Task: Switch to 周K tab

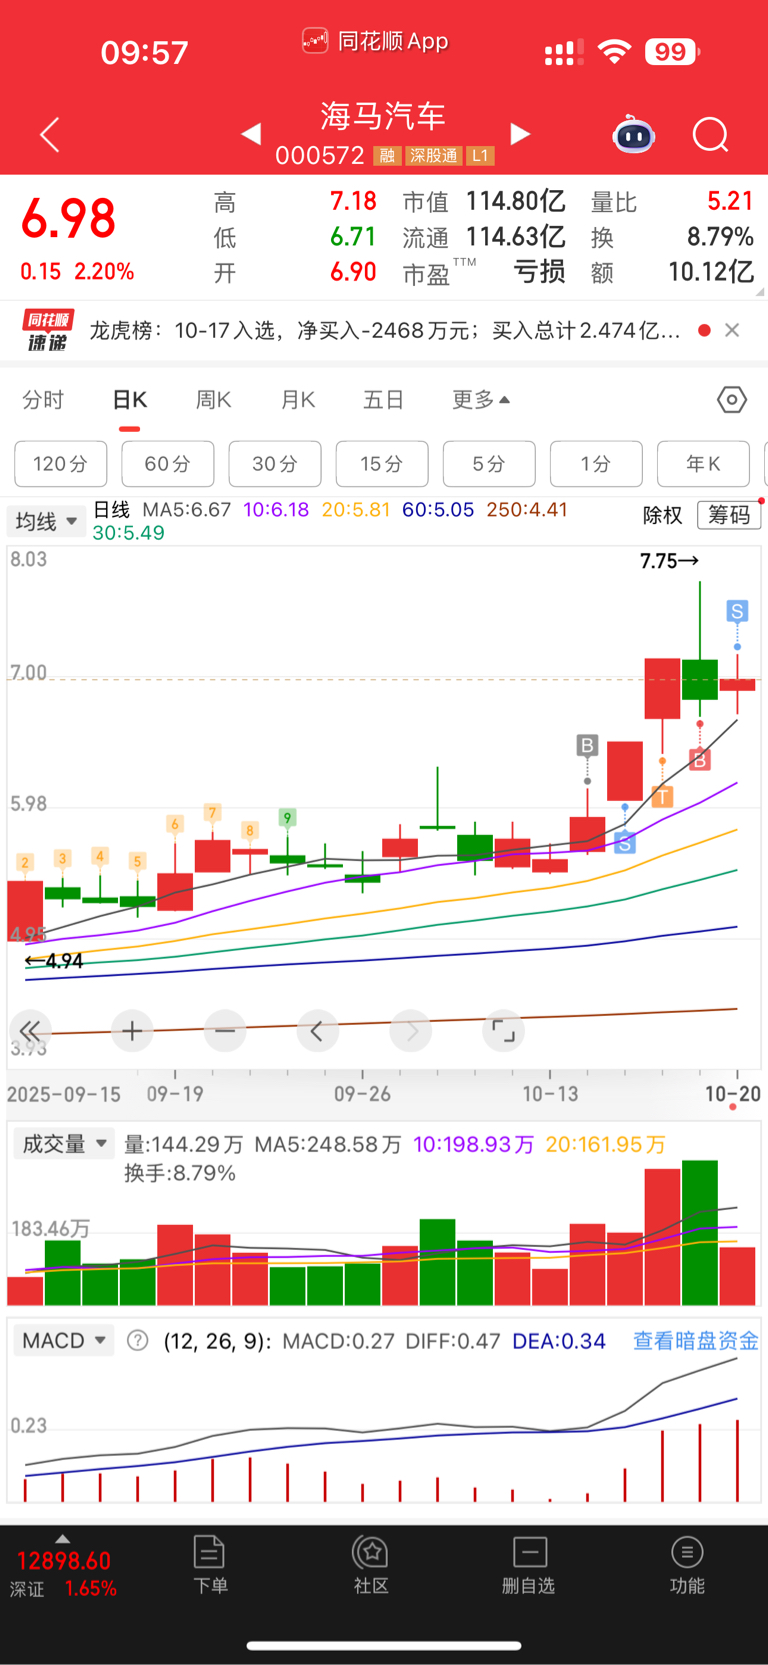Action: [214, 400]
